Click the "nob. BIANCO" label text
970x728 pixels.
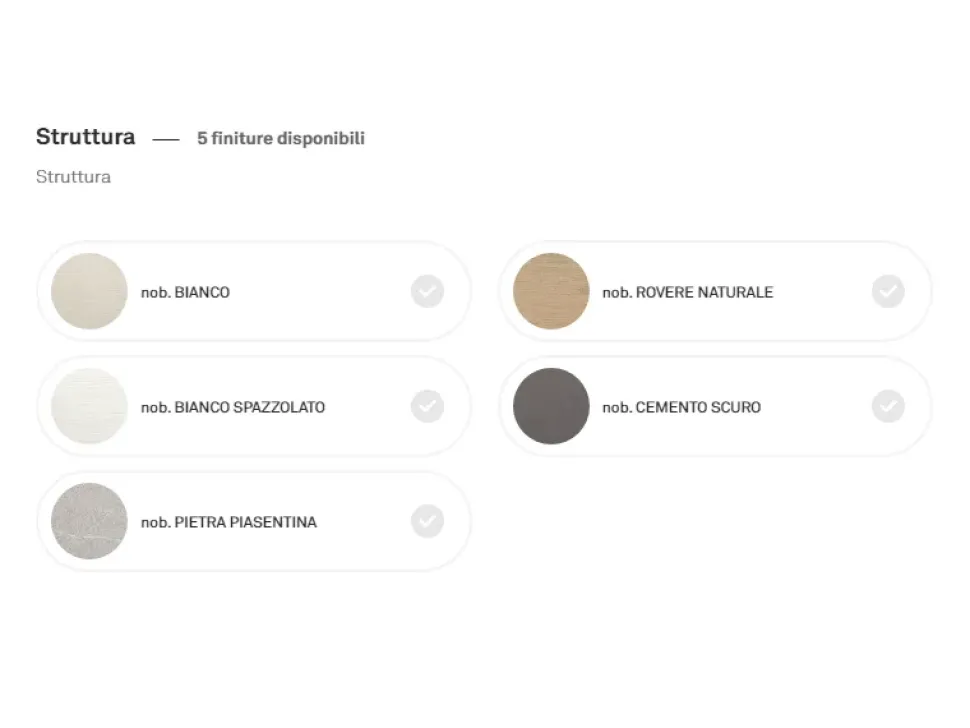click(185, 293)
